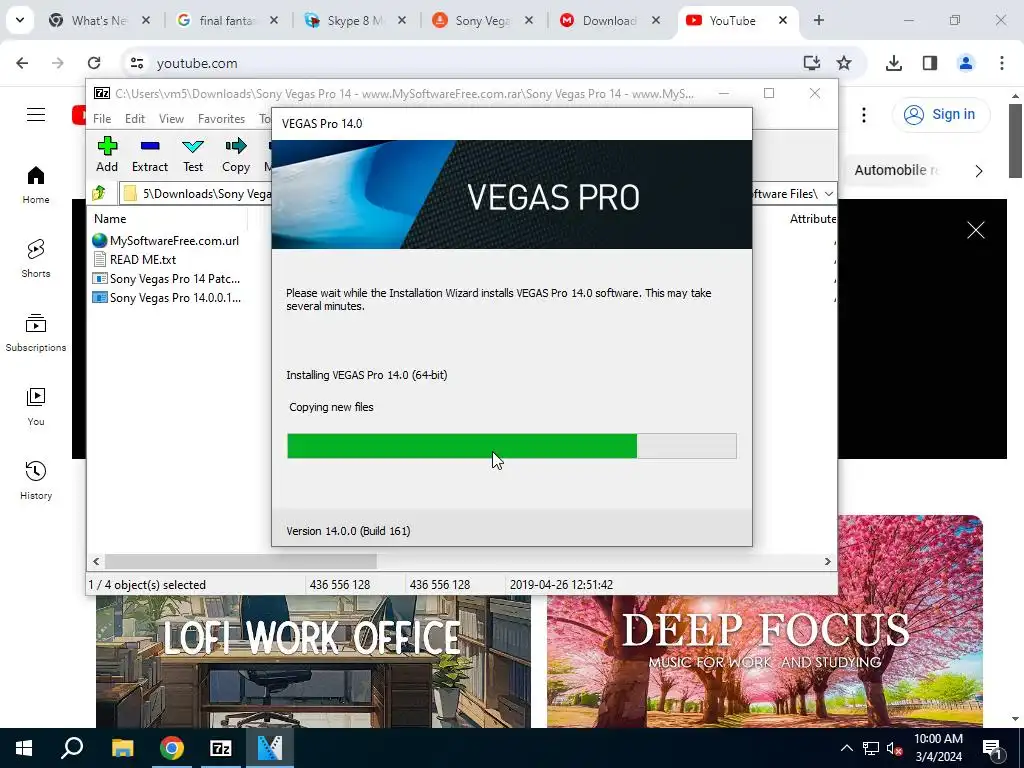Image resolution: width=1024 pixels, height=768 pixels.
Task: Open 7-Zip address path dropdown
Action: [x=828, y=193]
